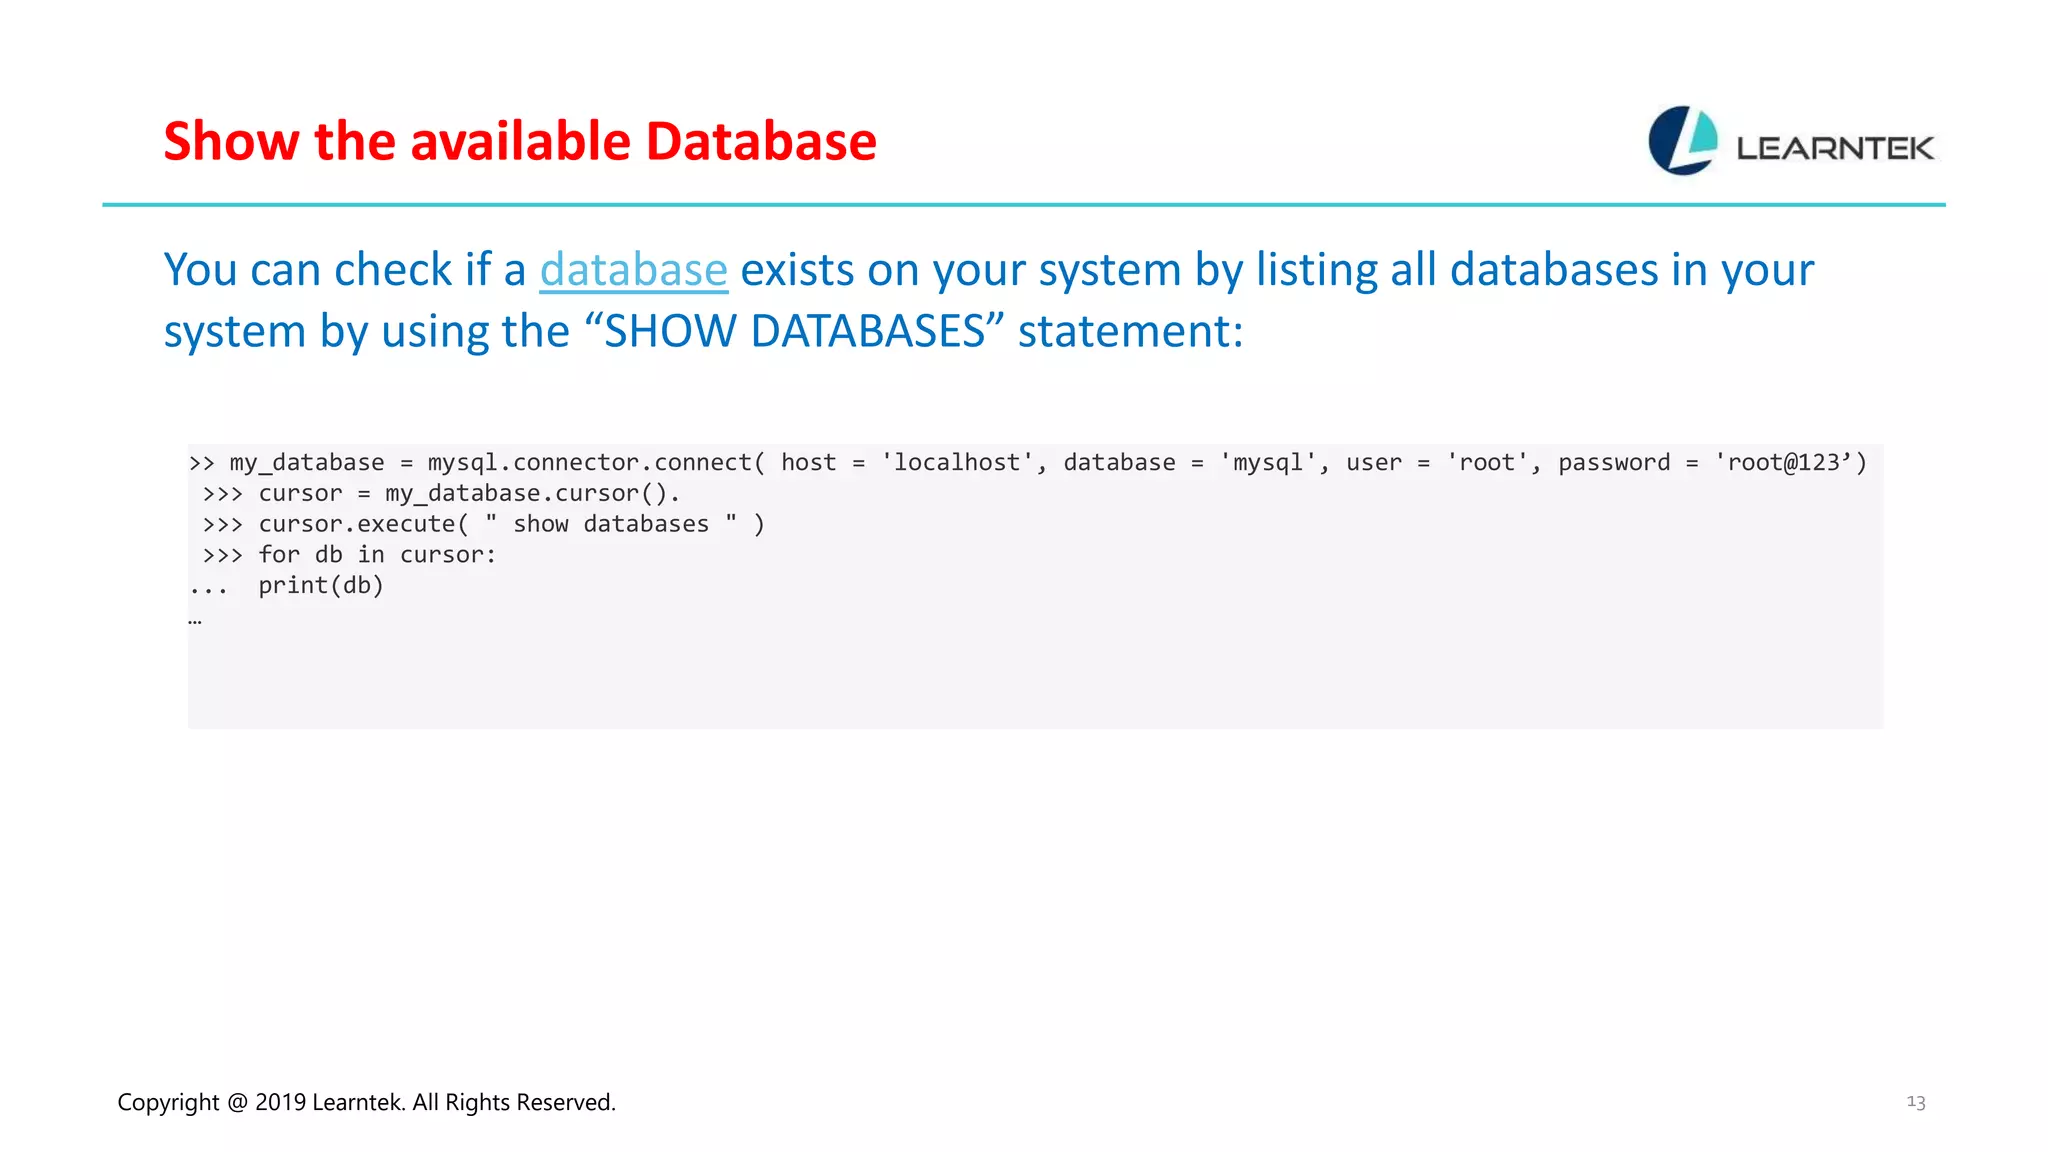The image size is (2048, 1152).
Task: Click the Learntek copyright footer text
Action: (366, 1102)
